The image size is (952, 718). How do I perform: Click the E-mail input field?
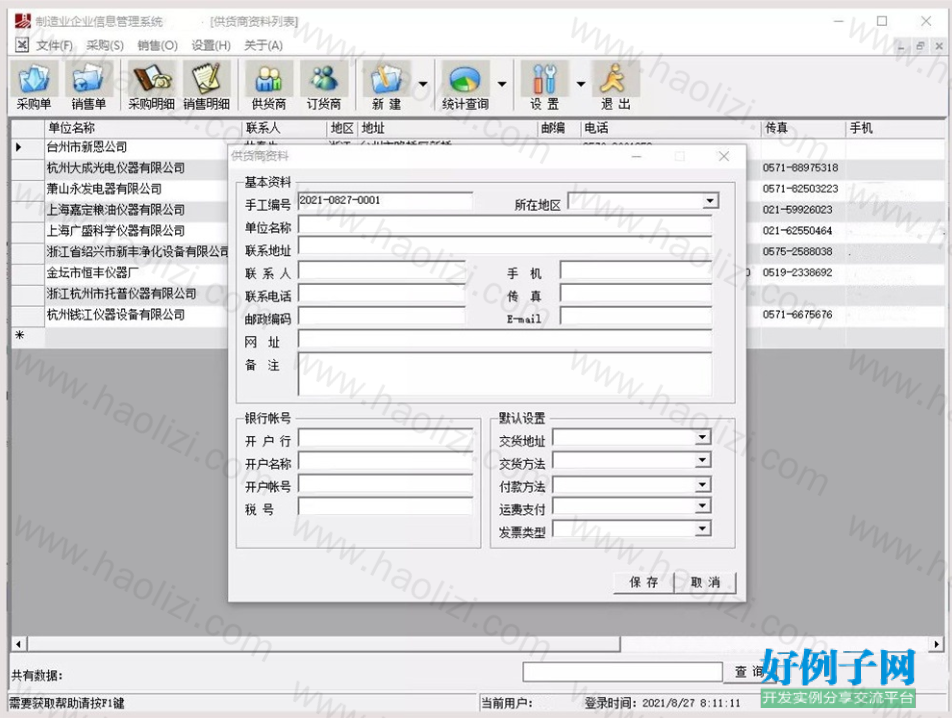coord(636,316)
